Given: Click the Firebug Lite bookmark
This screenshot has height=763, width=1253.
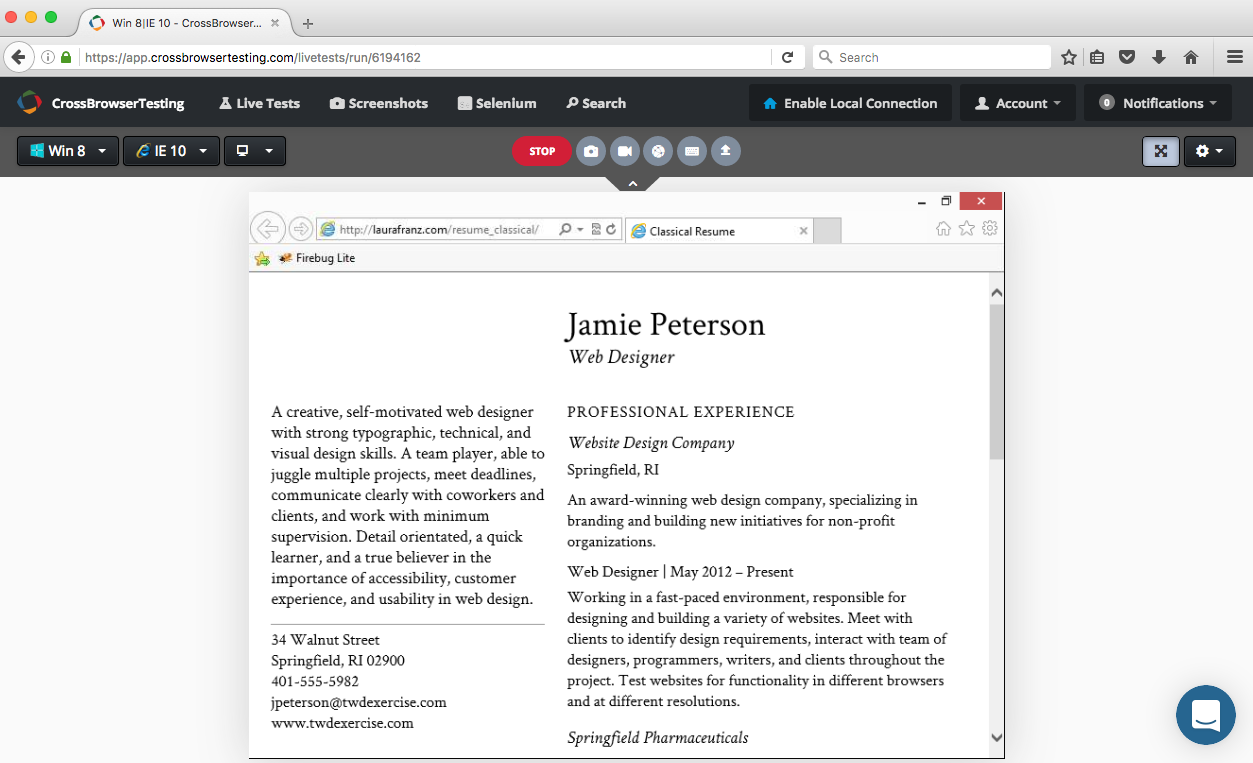Looking at the screenshot, I should [x=316, y=258].
